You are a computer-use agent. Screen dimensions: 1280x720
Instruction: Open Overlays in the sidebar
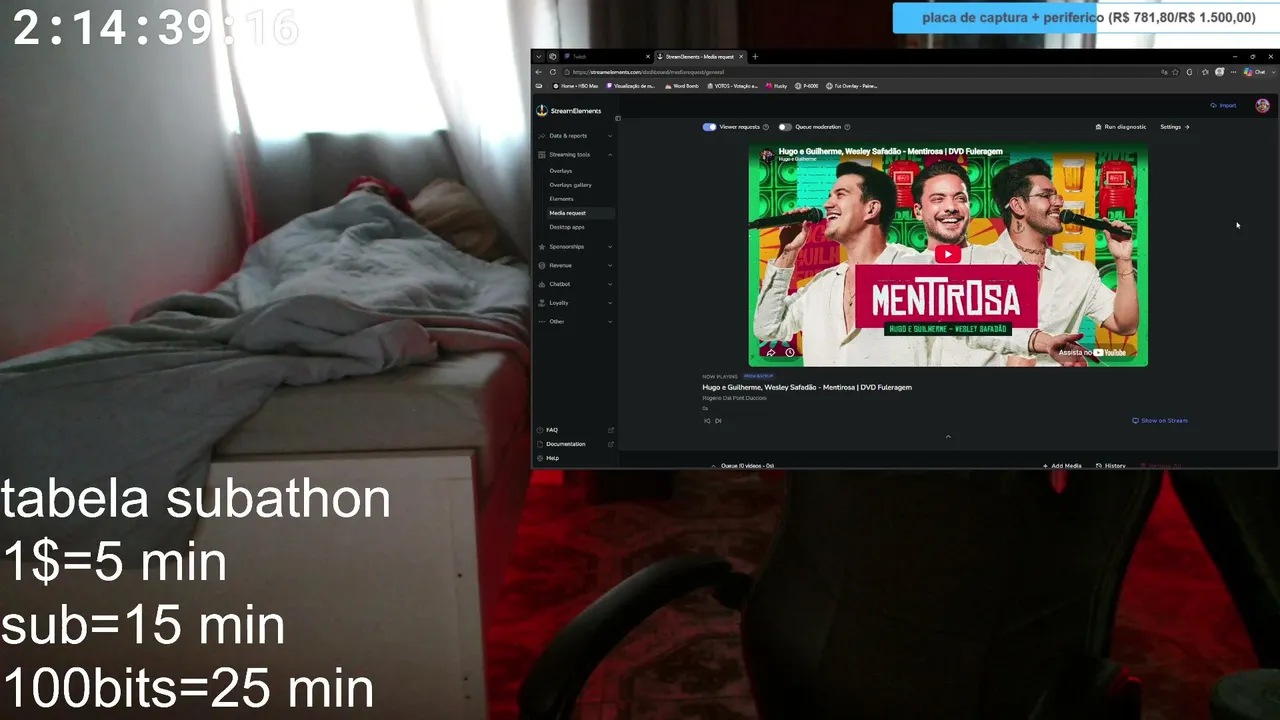561,171
